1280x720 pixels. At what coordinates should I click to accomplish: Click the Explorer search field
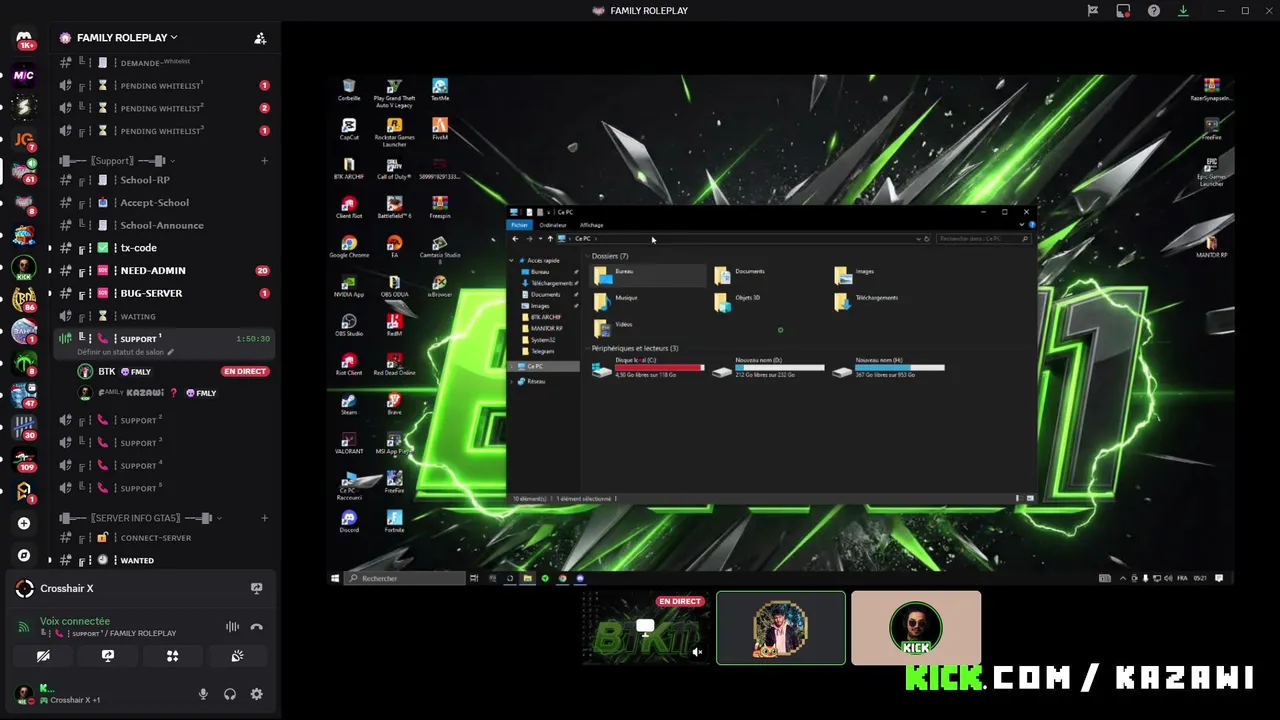(984, 239)
